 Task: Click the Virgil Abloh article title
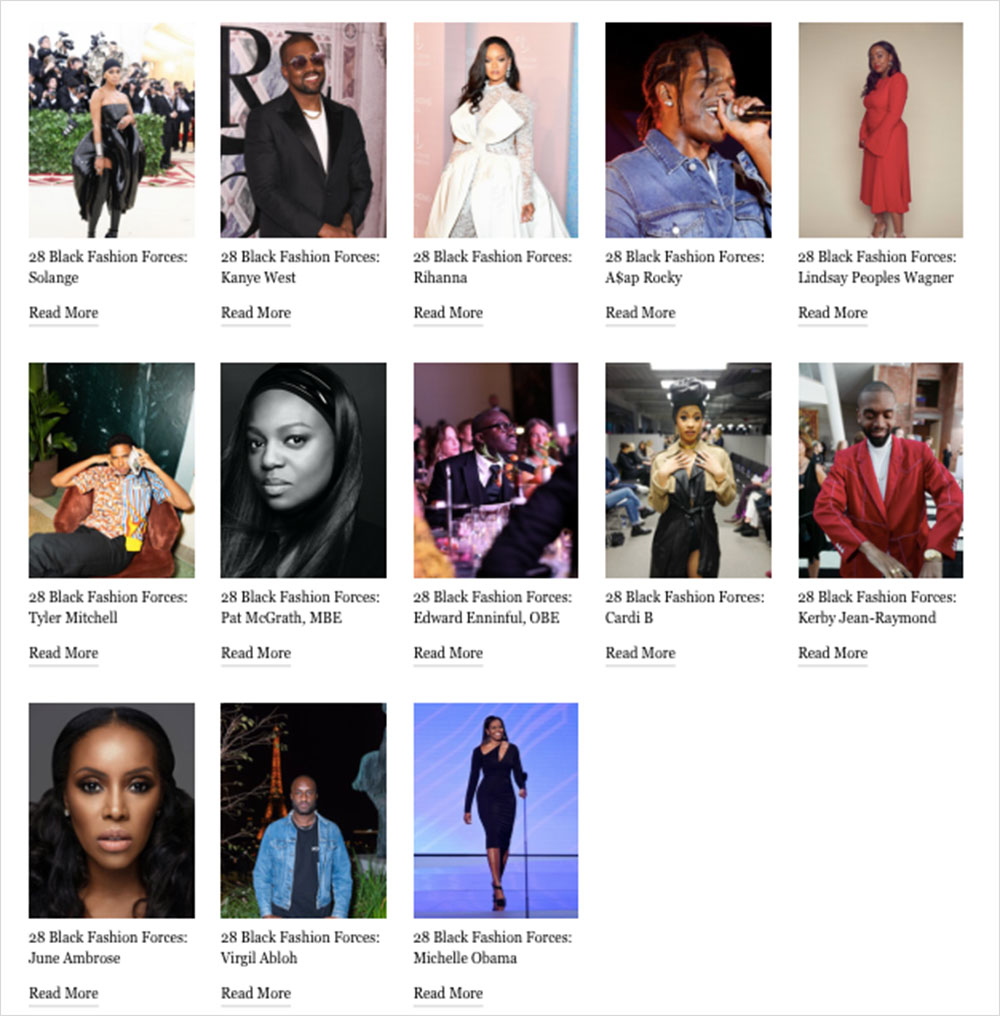pos(300,947)
